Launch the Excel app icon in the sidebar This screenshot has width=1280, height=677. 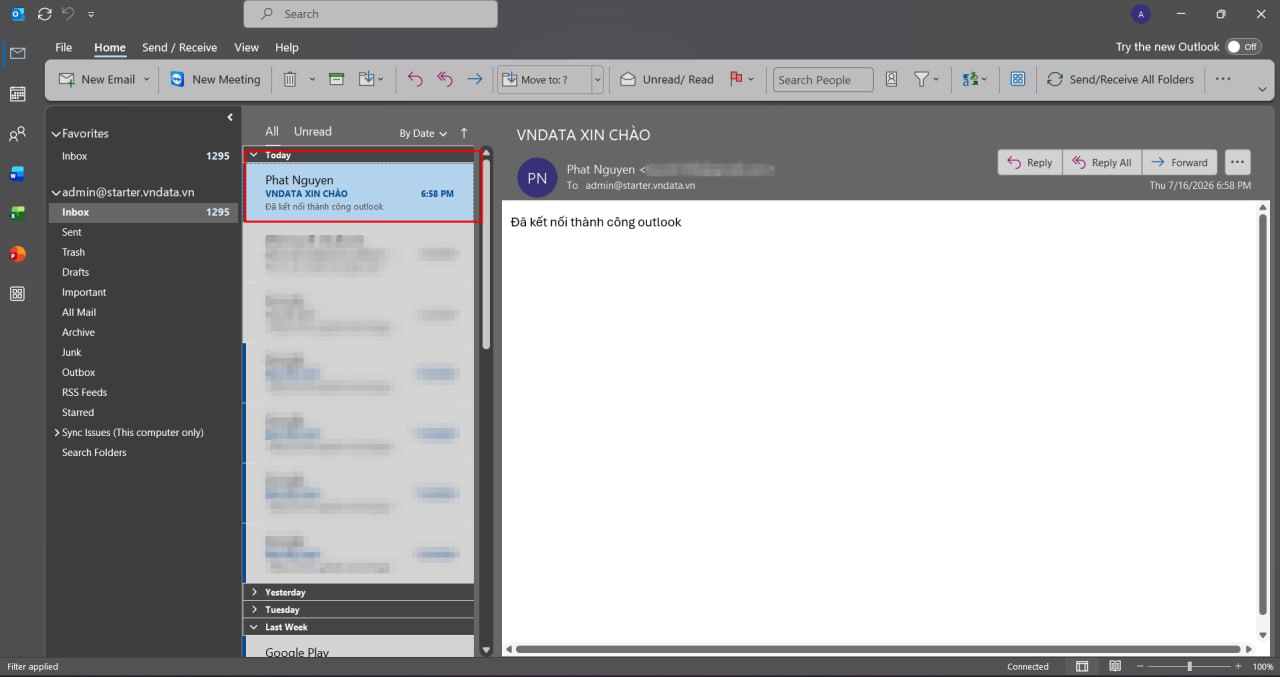tap(17, 214)
